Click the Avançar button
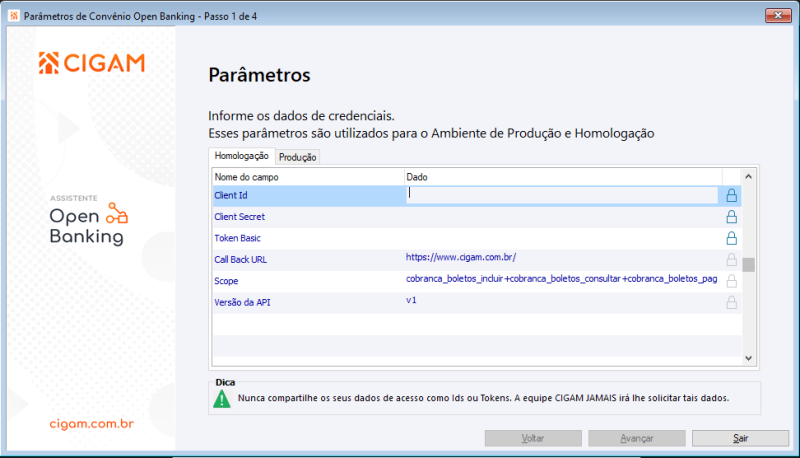This screenshot has height=458, width=800. click(637, 438)
